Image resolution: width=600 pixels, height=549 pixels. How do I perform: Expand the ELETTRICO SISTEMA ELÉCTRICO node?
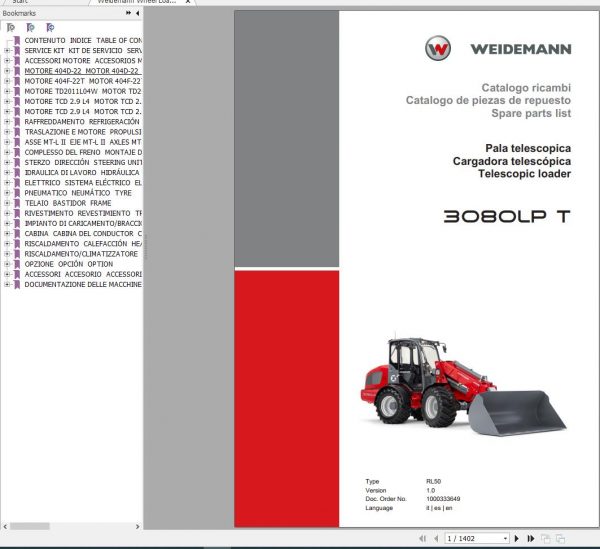(x=7, y=183)
